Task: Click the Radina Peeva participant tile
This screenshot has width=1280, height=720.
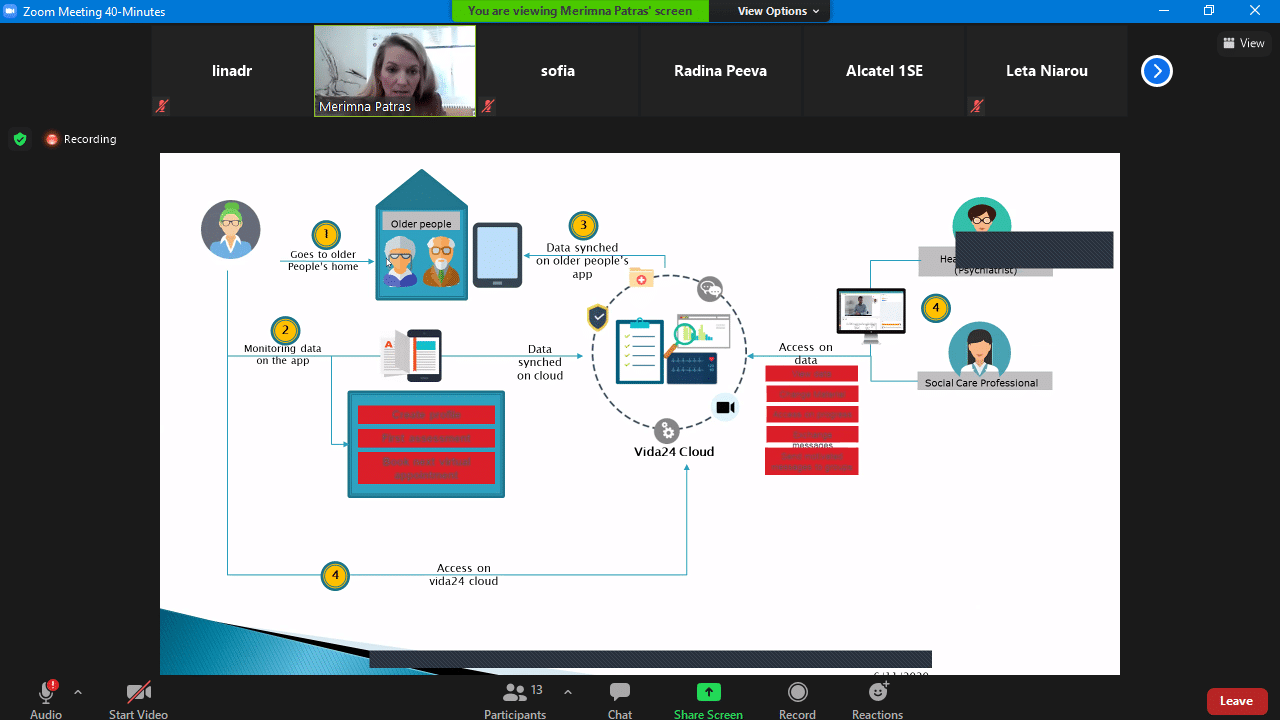Action: (720, 71)
